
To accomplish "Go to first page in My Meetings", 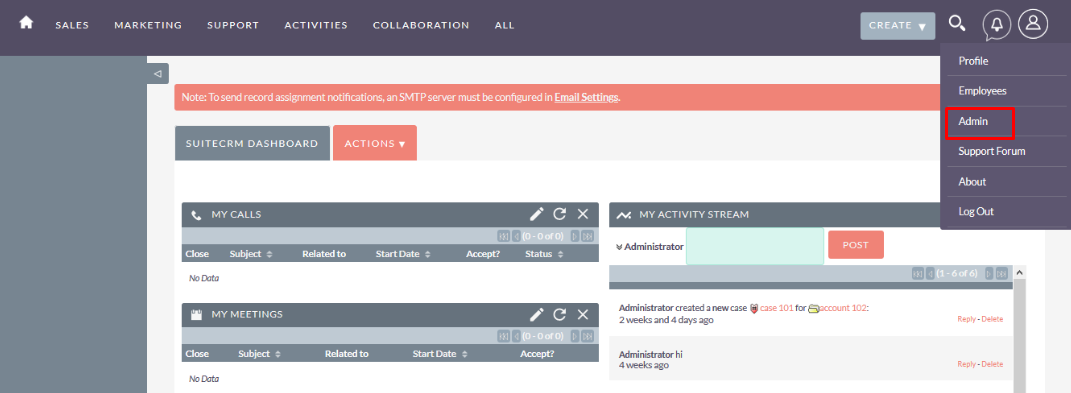I will coord(504,336).
